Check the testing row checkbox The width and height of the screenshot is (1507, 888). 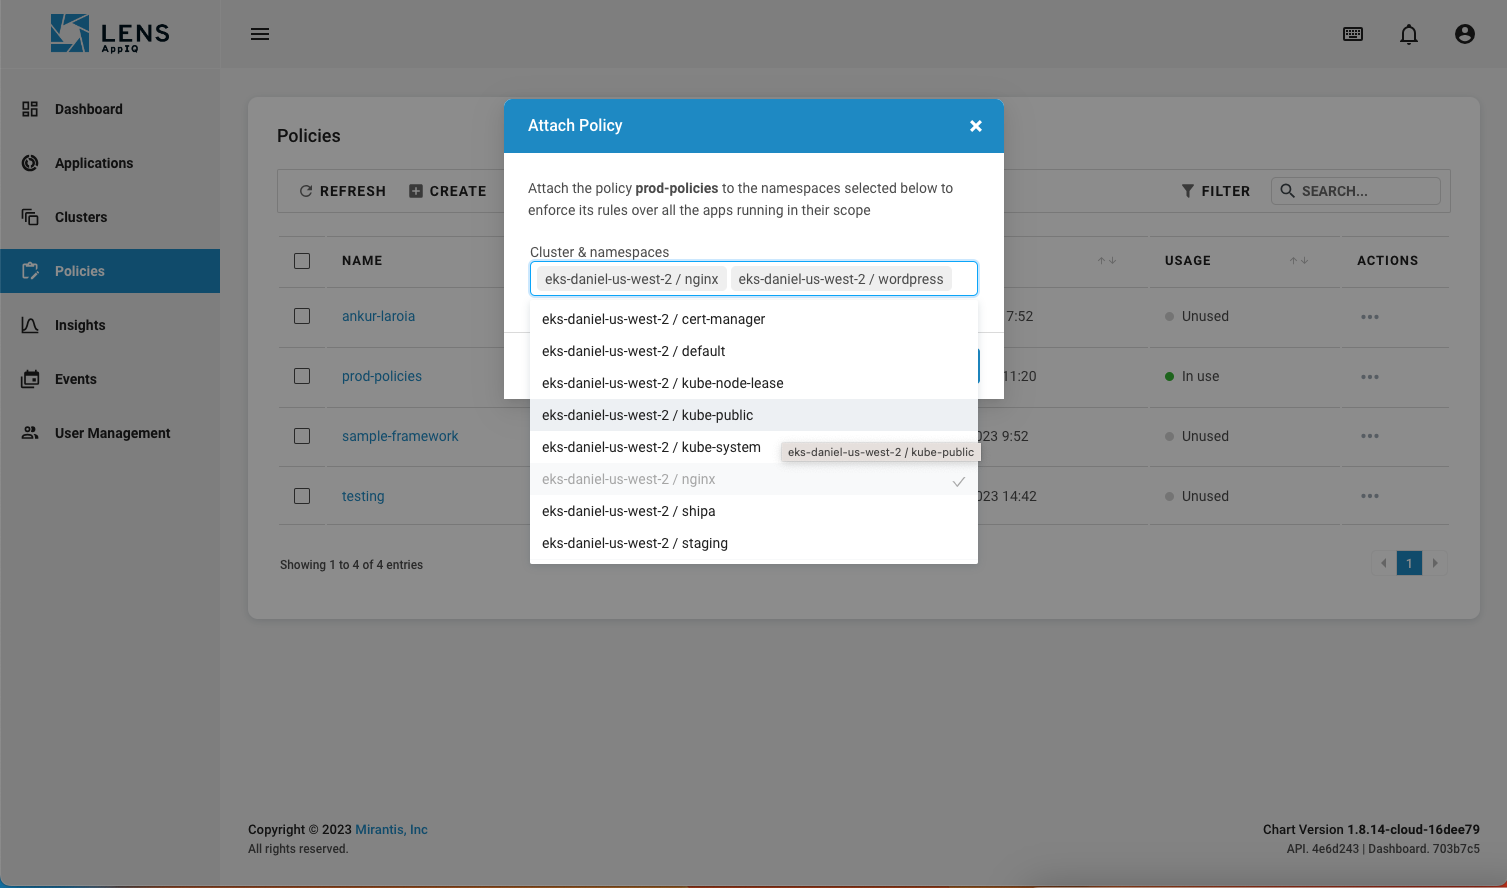click(302, 496)
